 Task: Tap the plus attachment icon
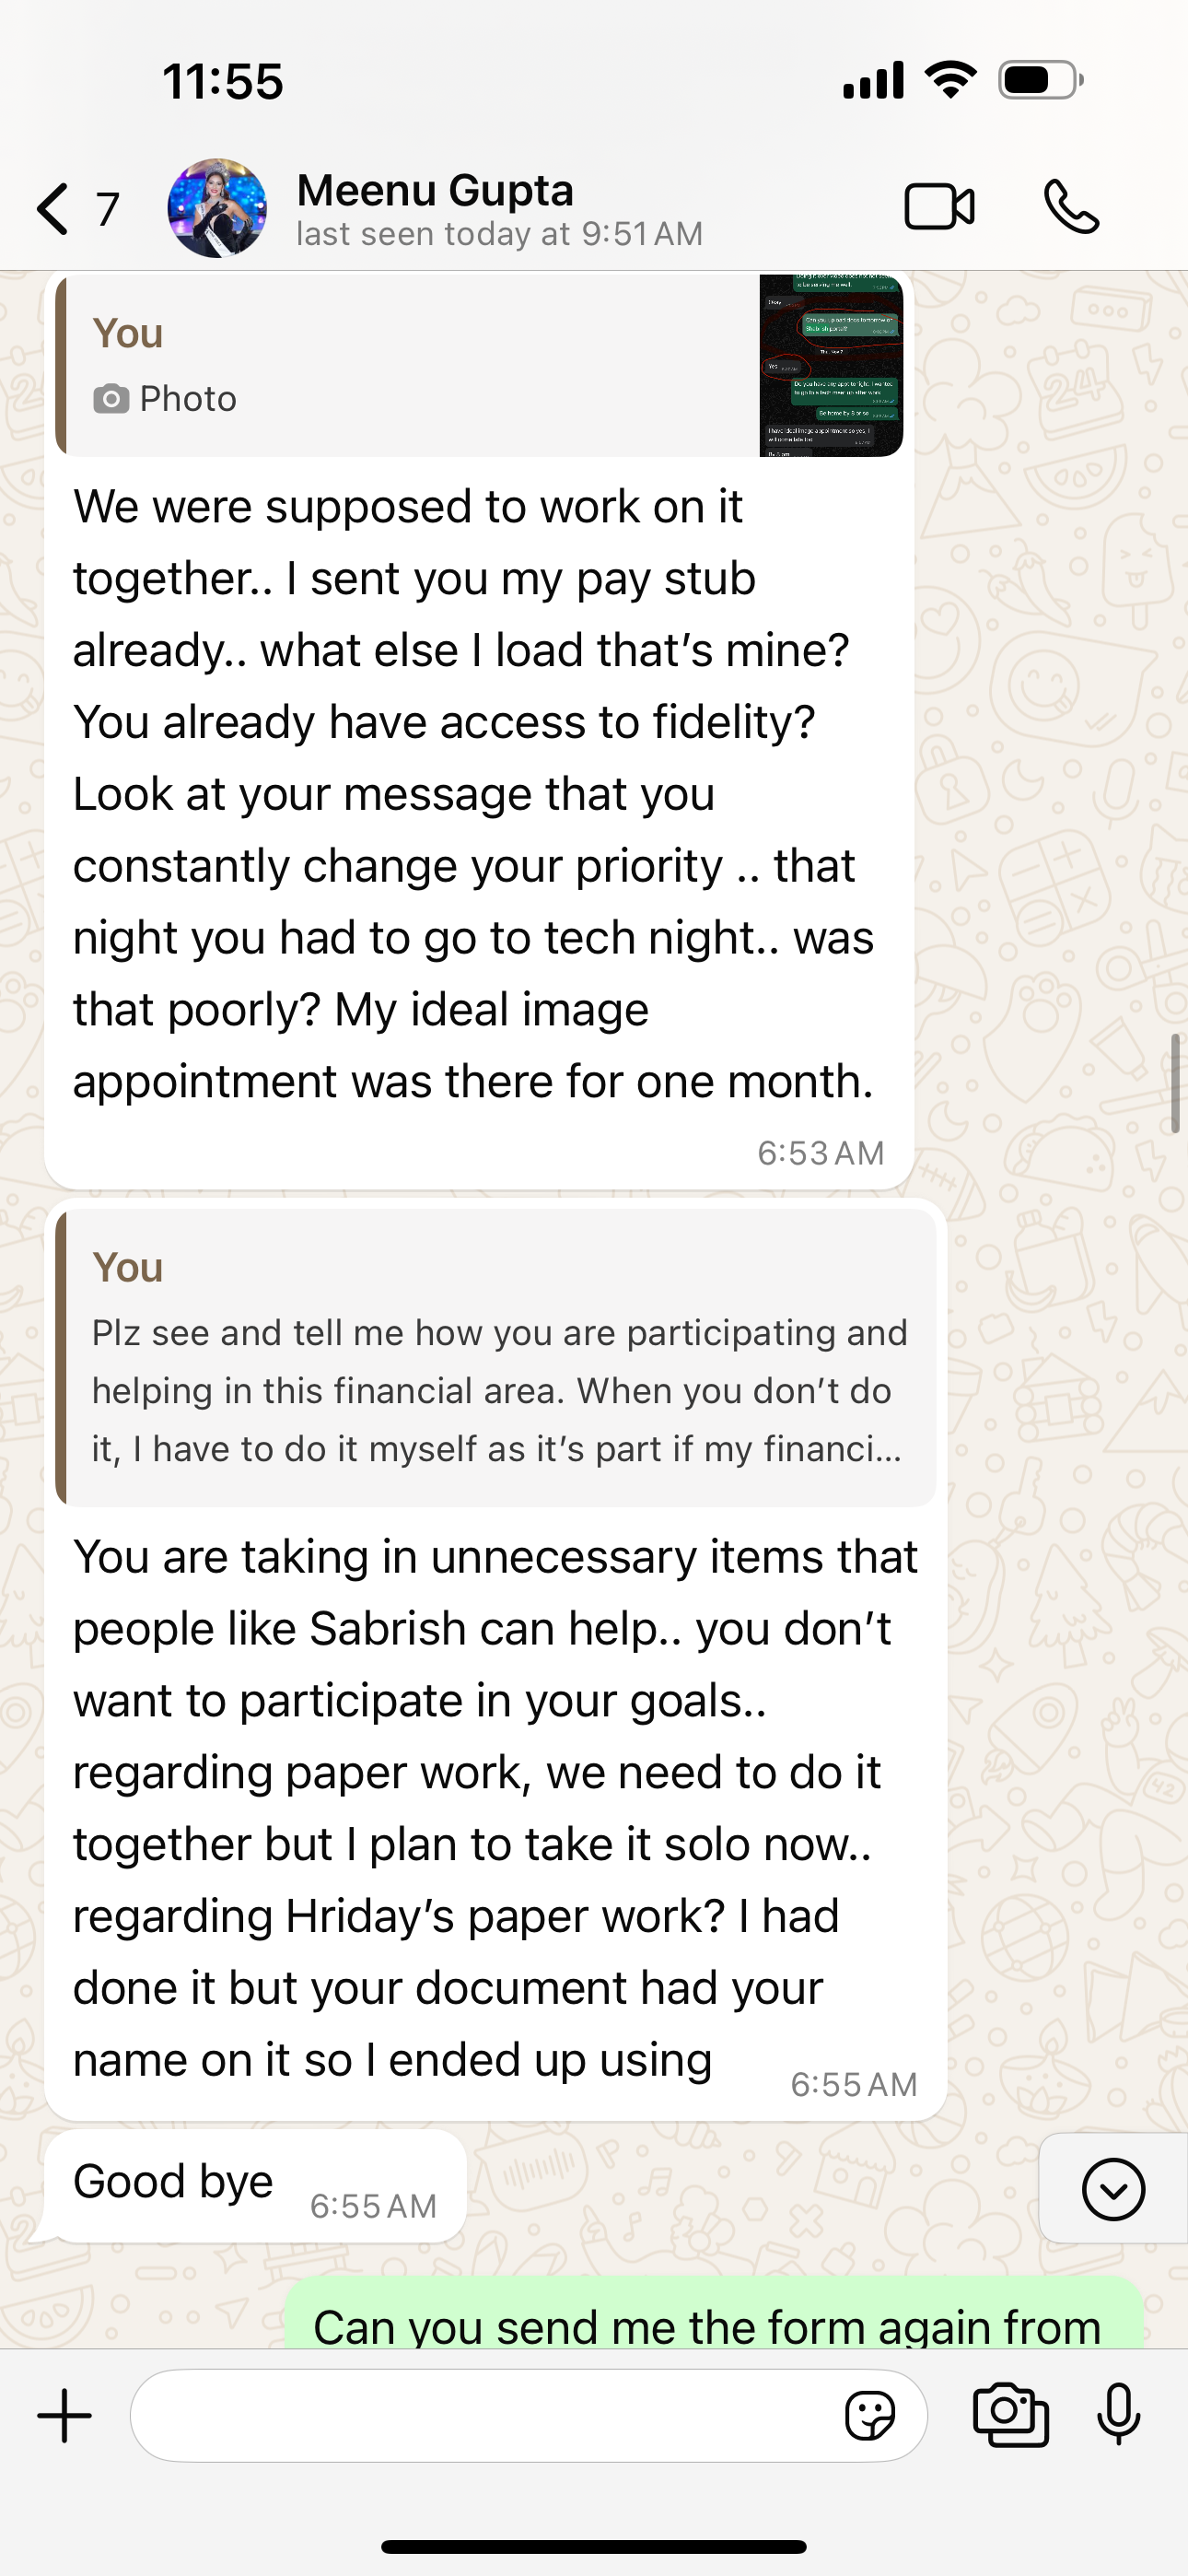coord(65,2415)
